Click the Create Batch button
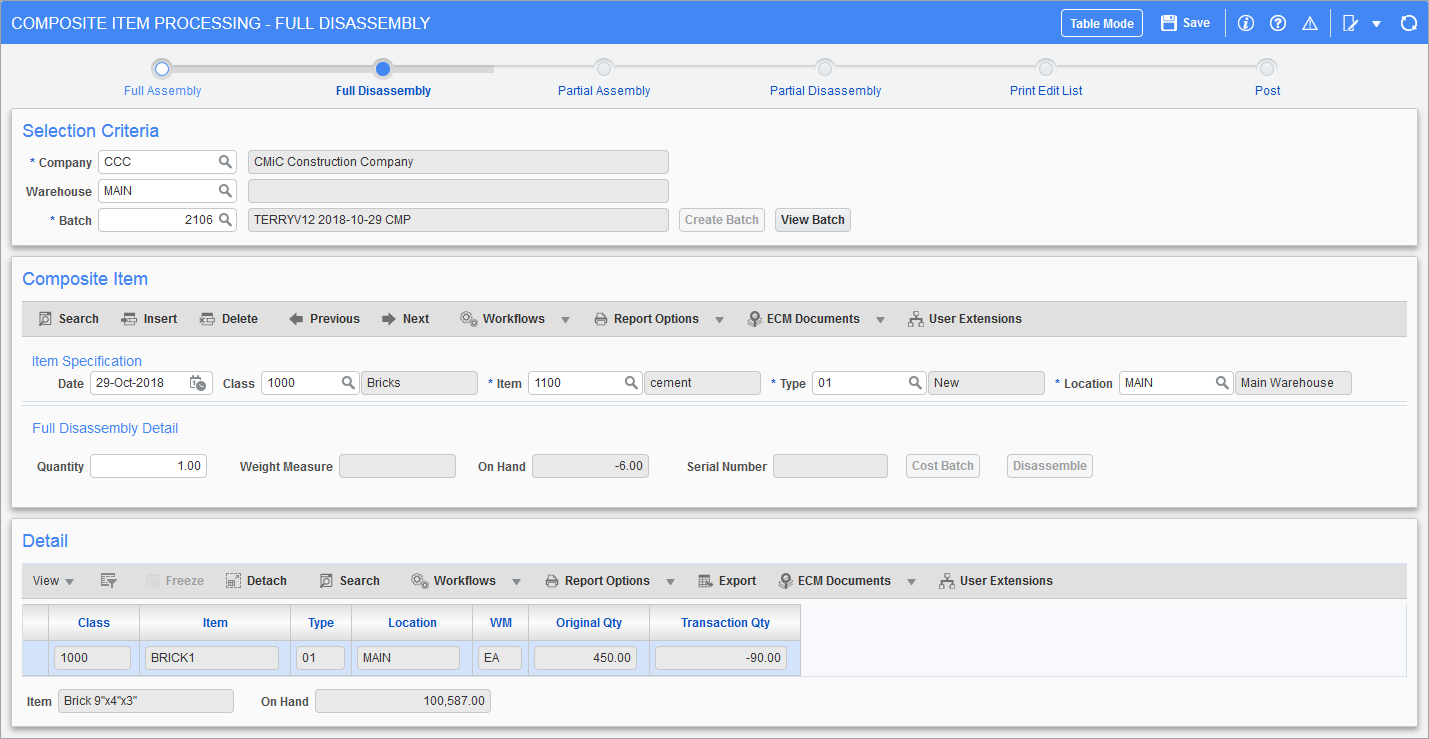Image resolution: width=1429 pixels, height=739 pixels. [x=722, y=220]
